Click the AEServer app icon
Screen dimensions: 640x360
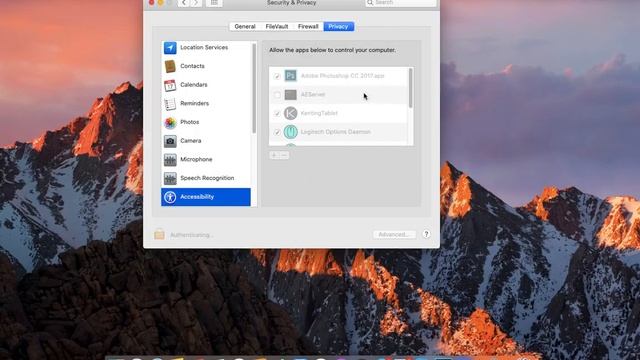point(290,95)
